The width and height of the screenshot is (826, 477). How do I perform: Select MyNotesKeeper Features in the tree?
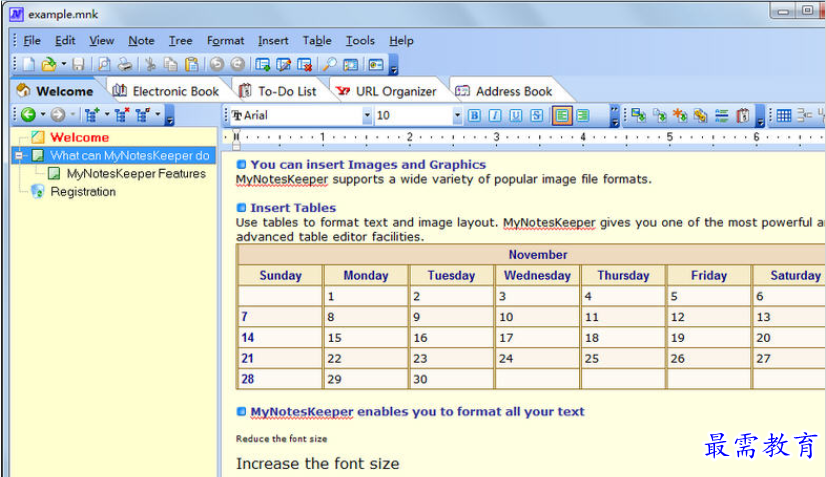(x=136, y=173)
